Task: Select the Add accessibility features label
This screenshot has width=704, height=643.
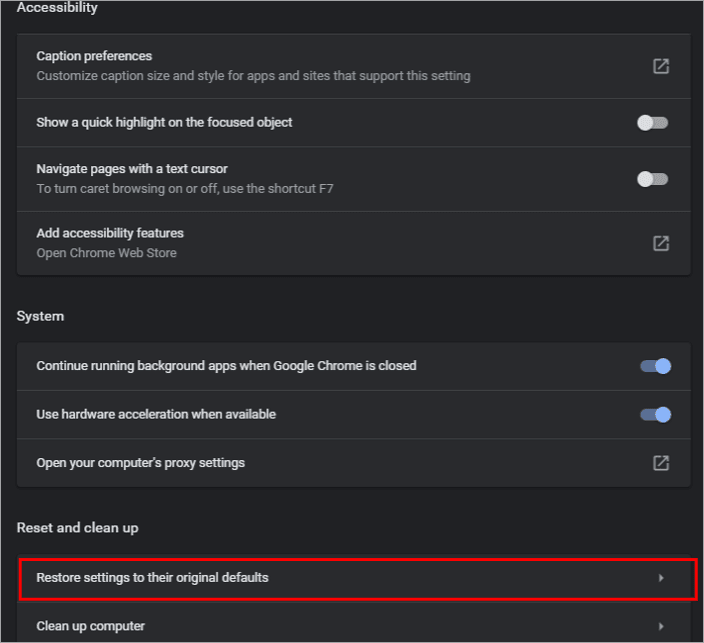Action: click(x=110, y=233)
